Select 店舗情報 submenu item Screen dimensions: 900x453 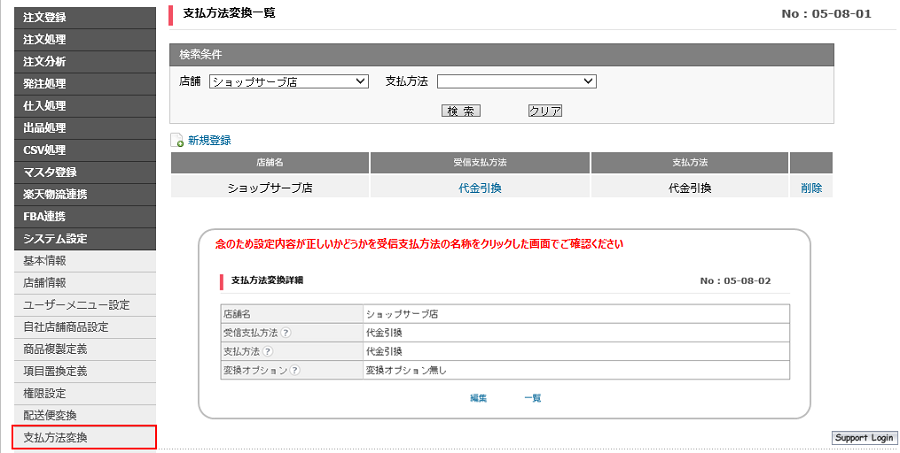click(85, 283)
